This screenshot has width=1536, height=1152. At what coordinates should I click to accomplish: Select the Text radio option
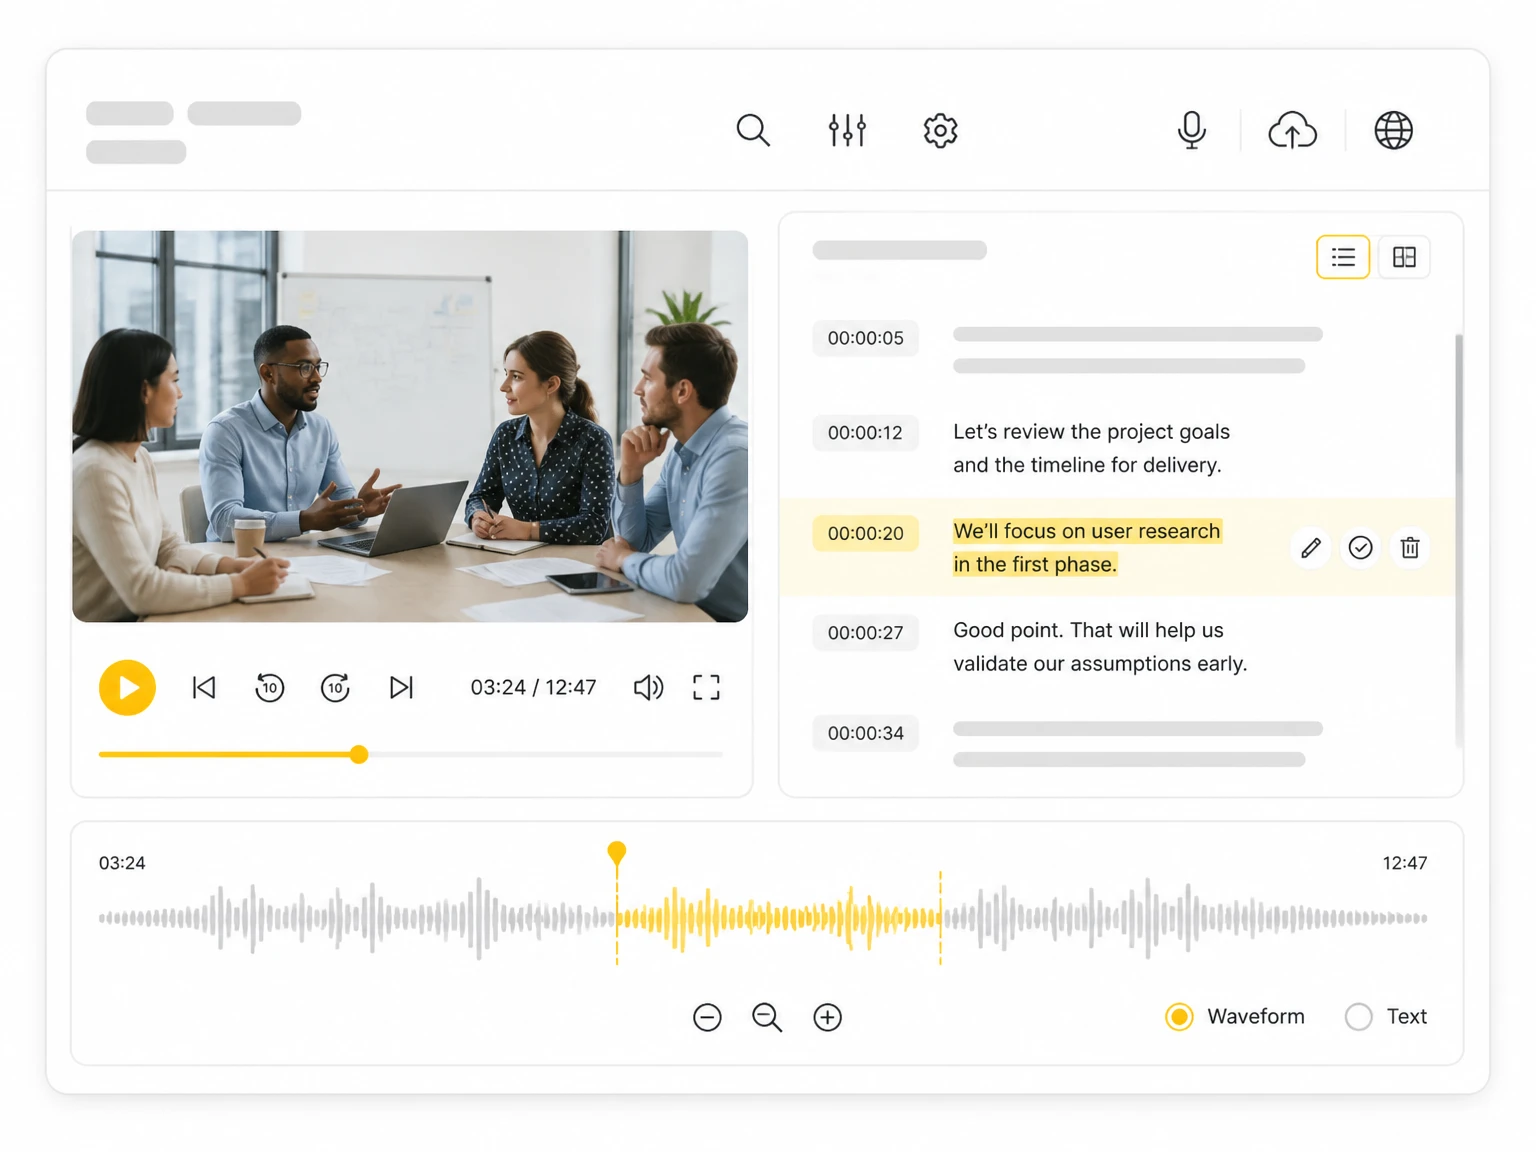[x=1358, y=1017]
